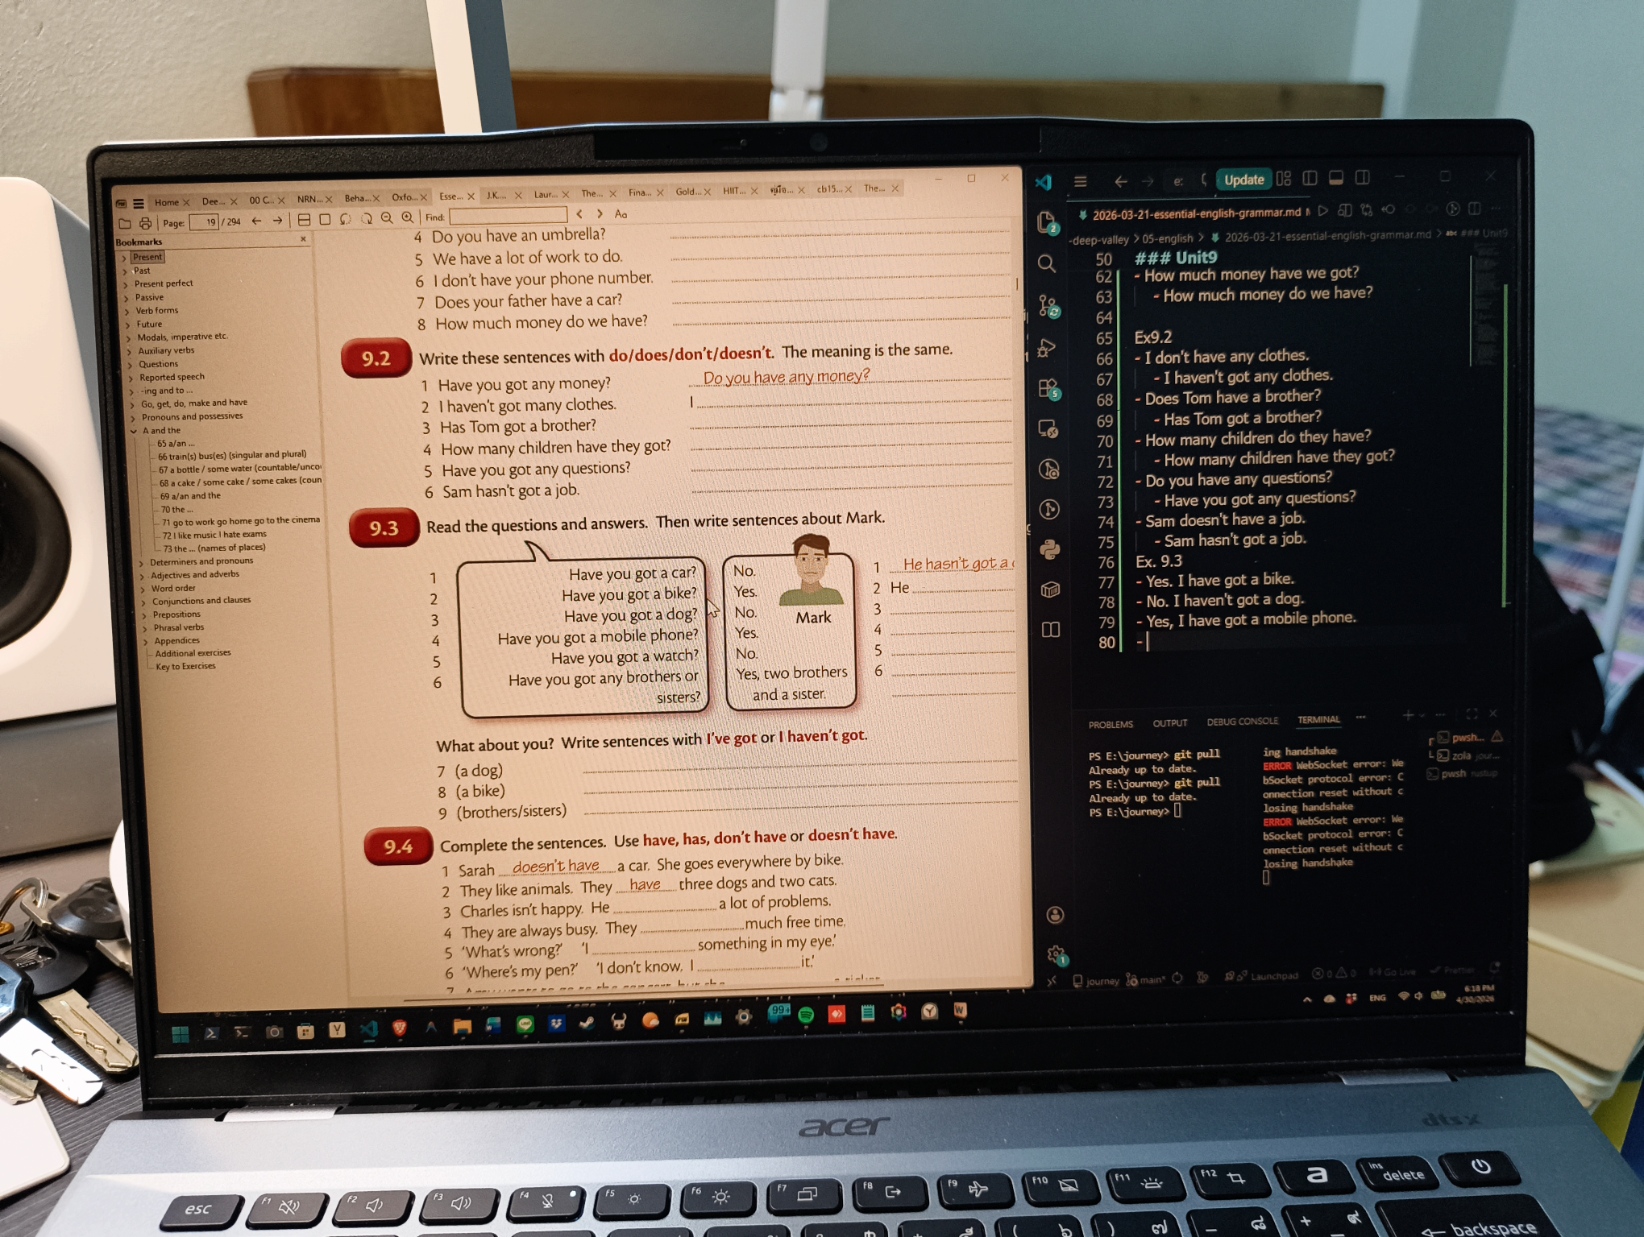Image resolution: width=1644 pixels, height=1237 pixels.
Task: Open taskbar clock showing 6:18 PM
Action: pos(1476,993)
